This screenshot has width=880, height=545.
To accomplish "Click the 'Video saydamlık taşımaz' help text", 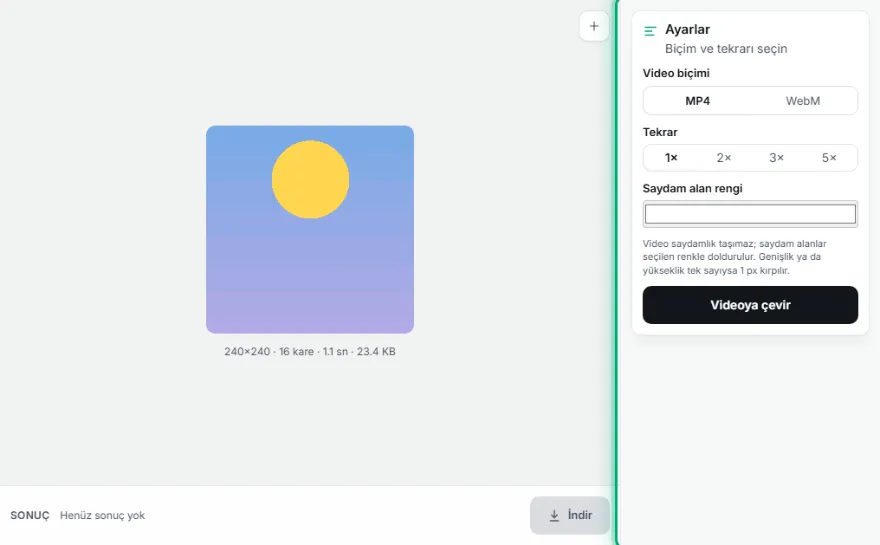I will tap(735, 257).
